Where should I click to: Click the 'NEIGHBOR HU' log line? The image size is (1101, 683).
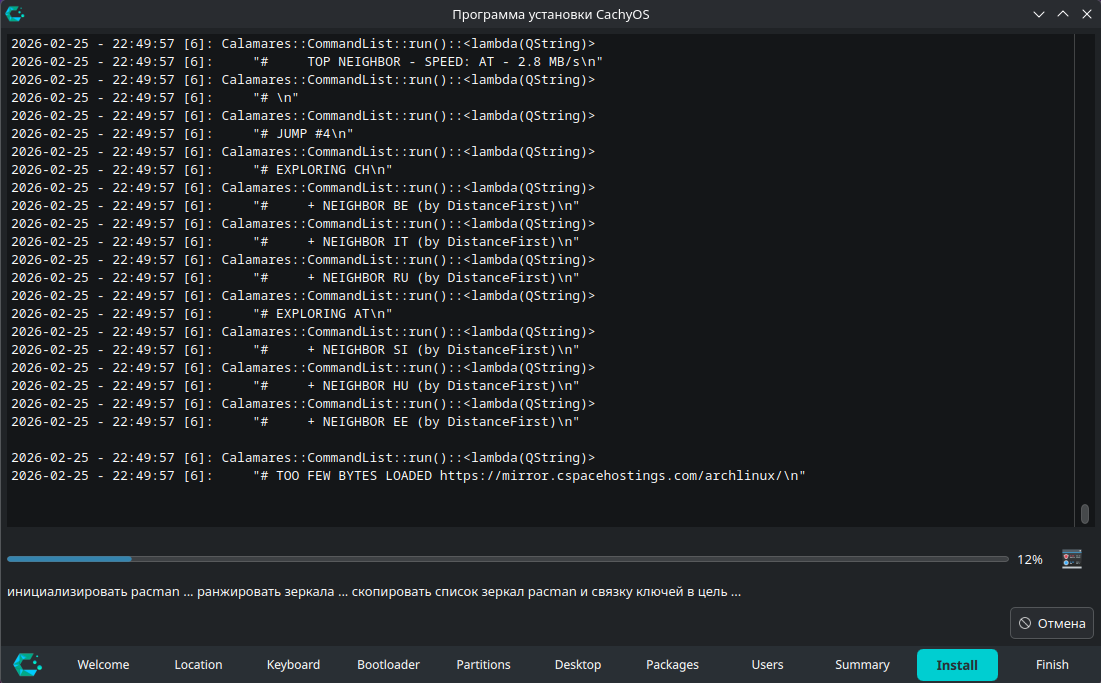click(295, 385)
